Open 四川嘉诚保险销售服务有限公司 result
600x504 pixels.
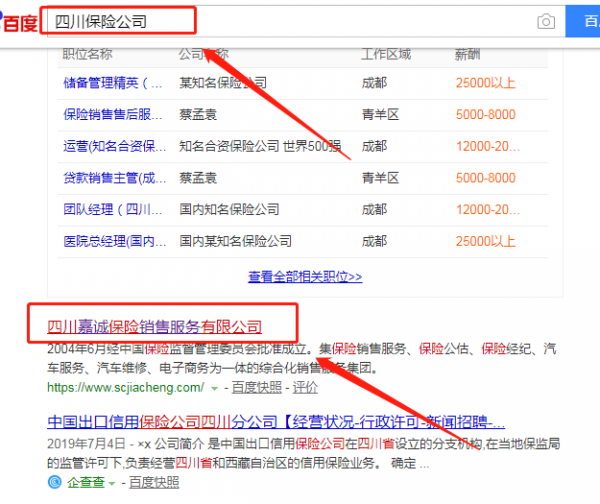(155, 327)
